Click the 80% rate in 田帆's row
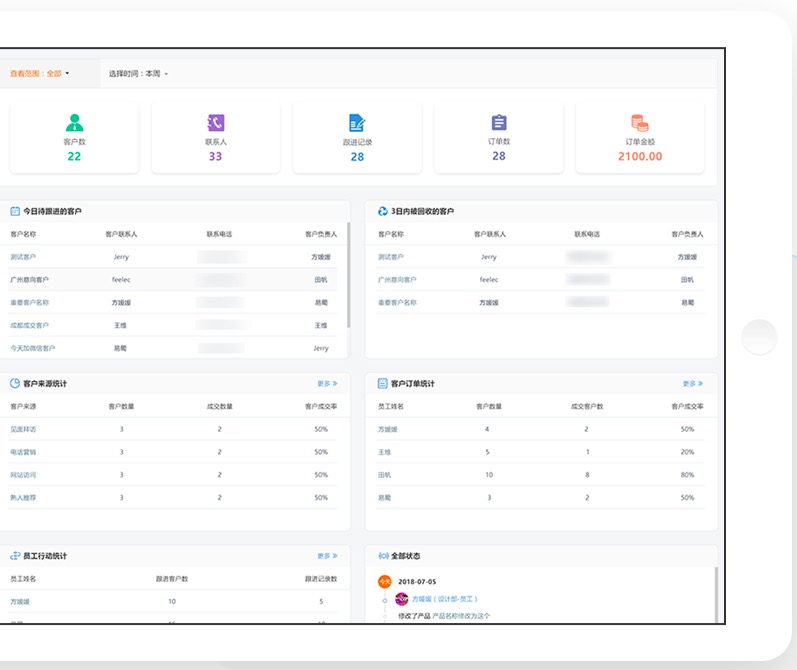The width and height of the screenshot is (797, 670). coord(687,475)
